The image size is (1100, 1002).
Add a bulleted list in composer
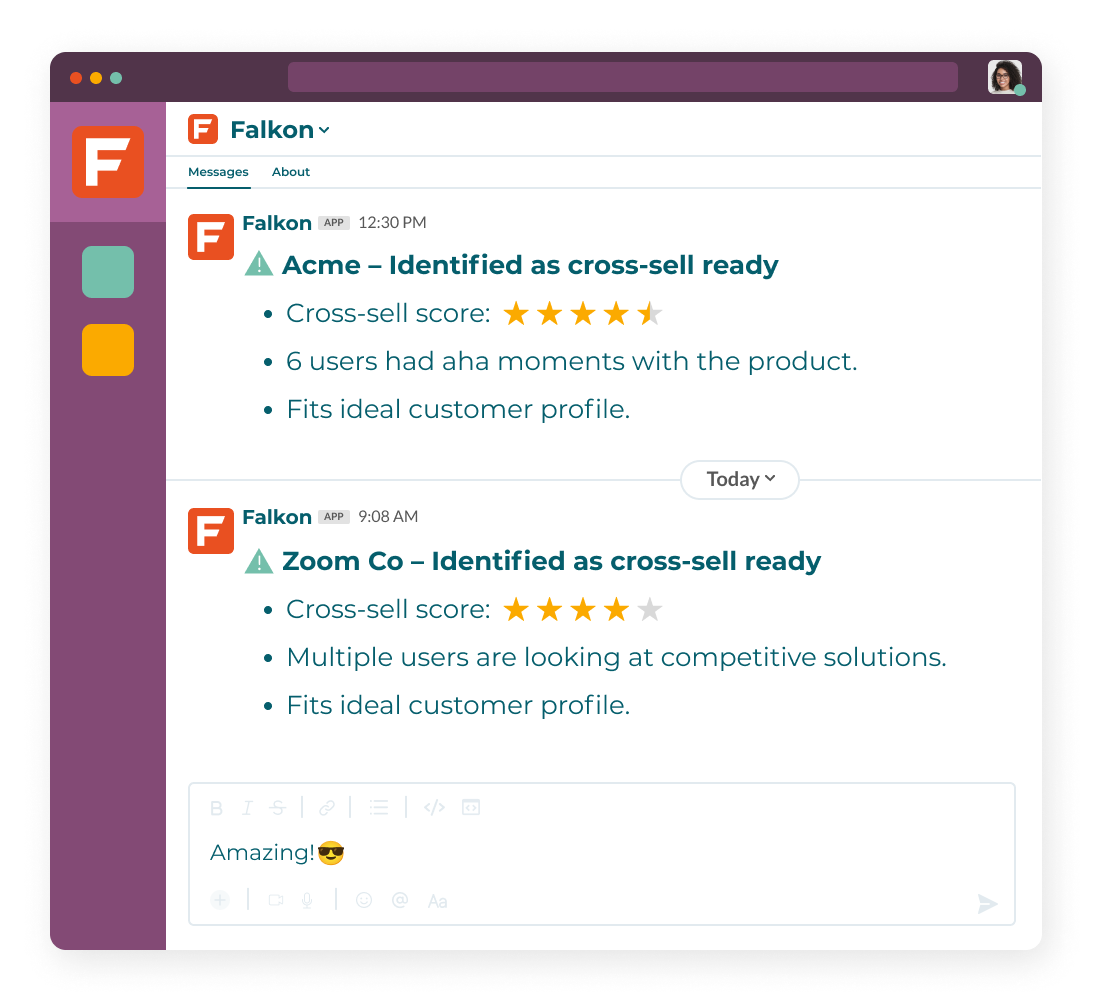(379, 808)
